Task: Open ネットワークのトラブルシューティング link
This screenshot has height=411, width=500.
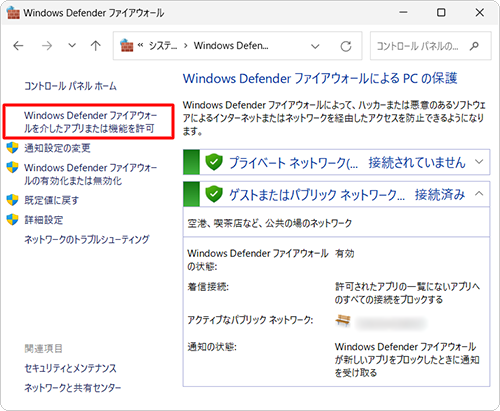Action: pyautogui.click(x=87, y=239)
